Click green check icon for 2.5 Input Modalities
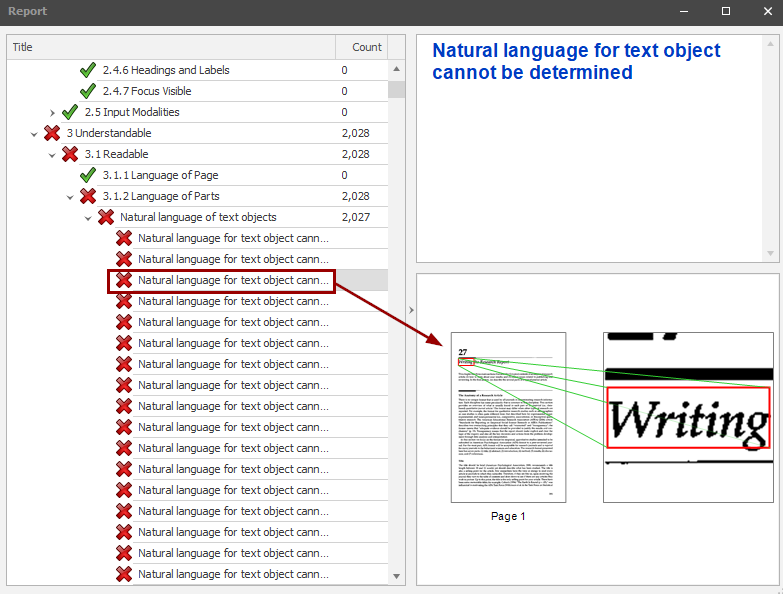Screen dimensions: 783x594 point(70,112)
